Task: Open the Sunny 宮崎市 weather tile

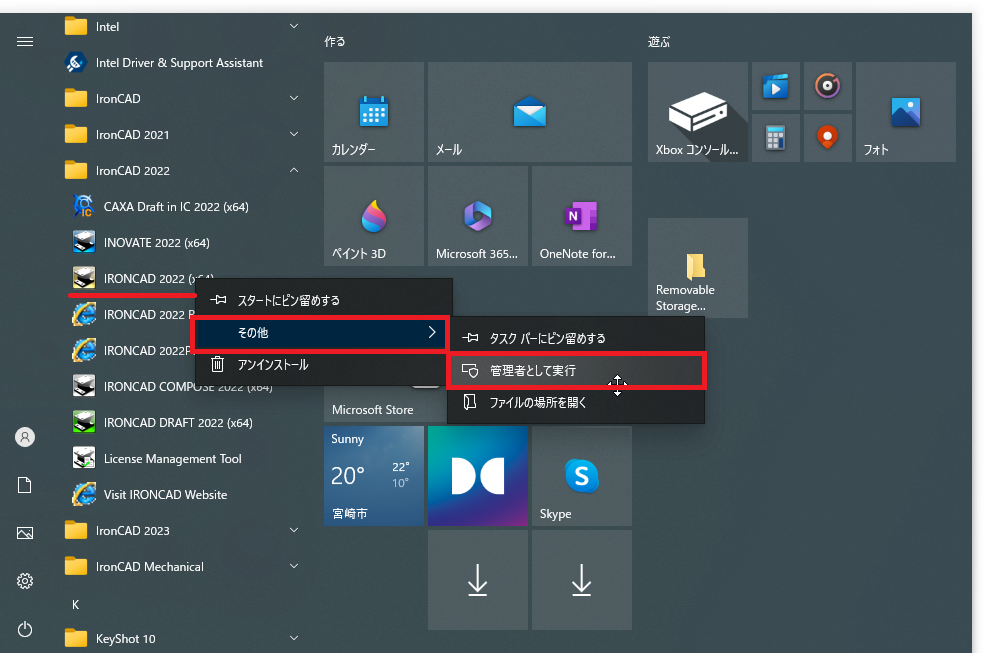Action: [x=374, y=476]
